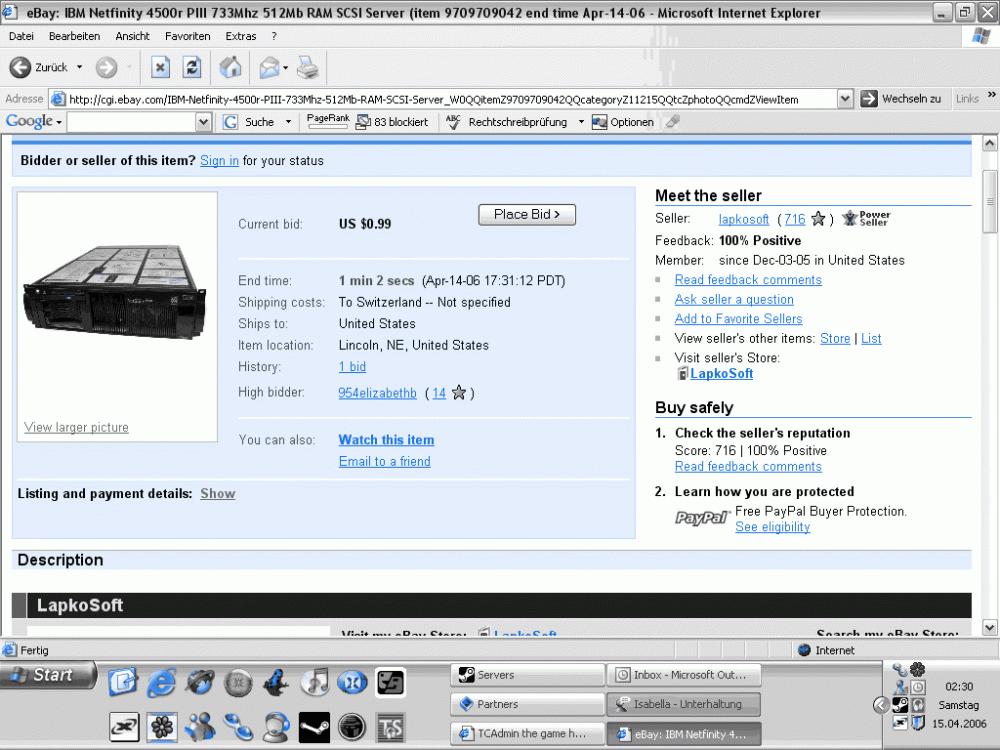Open the mail envelope toolbar icon
The width and height of the screenshot is (1000, 750).
click(x=269, y=67)
